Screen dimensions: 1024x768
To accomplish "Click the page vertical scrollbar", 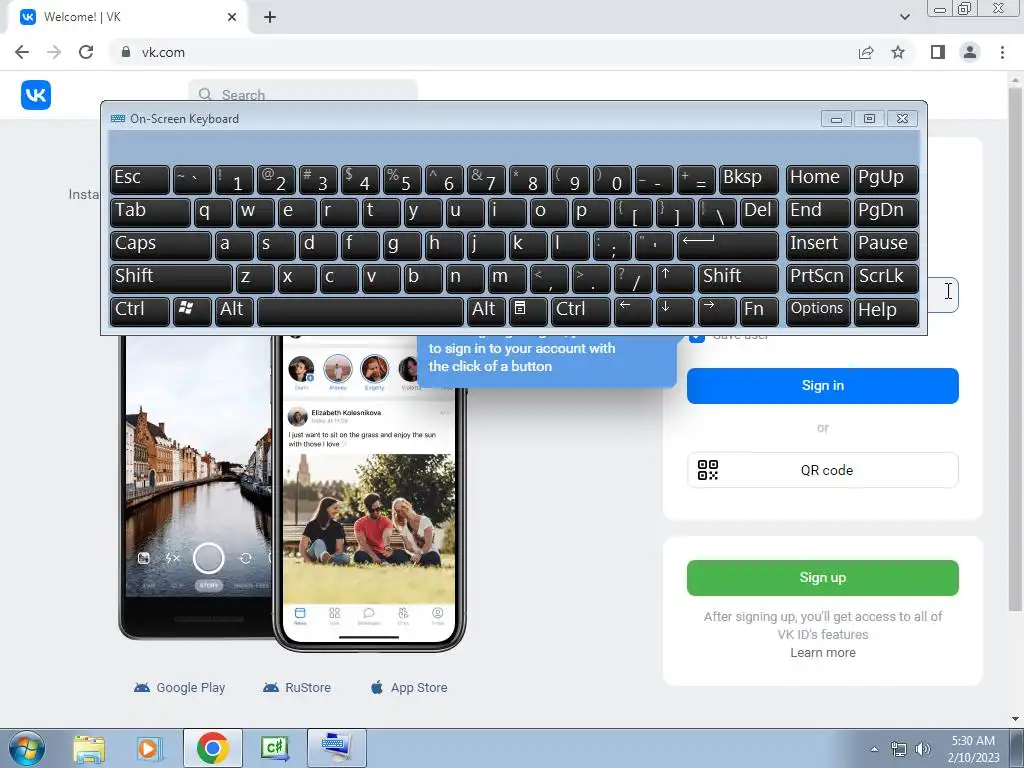I will pos(1015,349).
